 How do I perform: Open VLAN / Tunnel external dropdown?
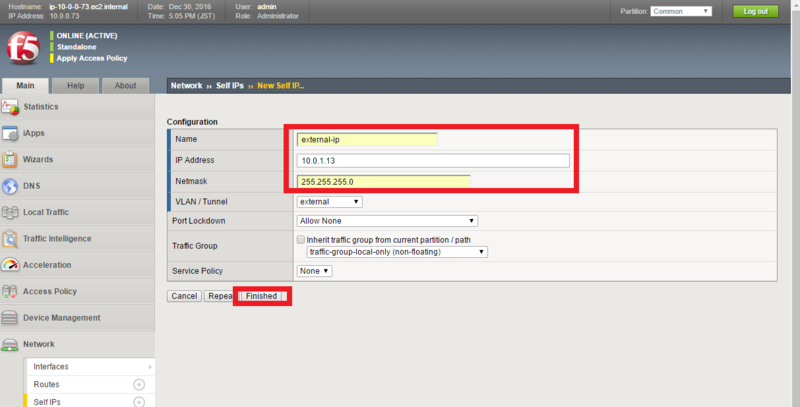click(x=329, y=202)
